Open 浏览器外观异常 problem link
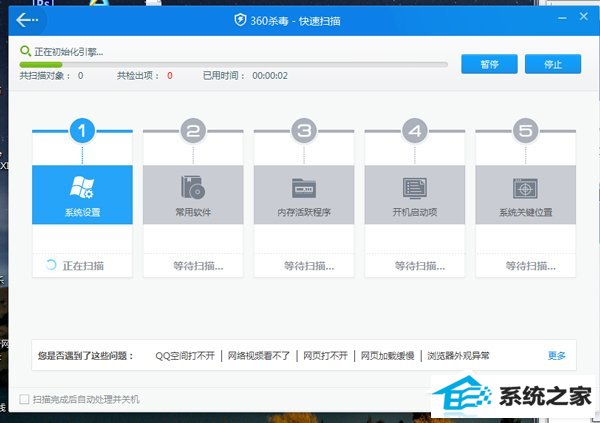The image size is (600, 423). pyautogui.click(x=458, y=356)
